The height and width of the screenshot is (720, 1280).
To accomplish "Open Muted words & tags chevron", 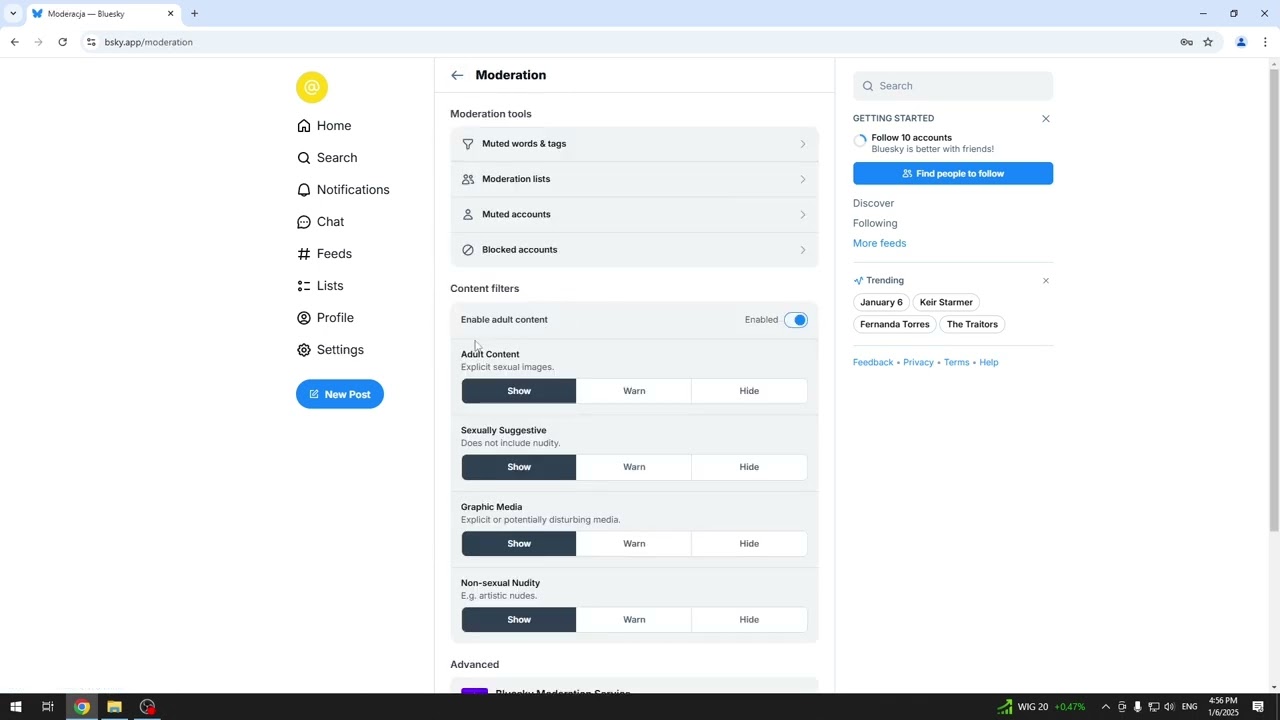I will point(802,144).
